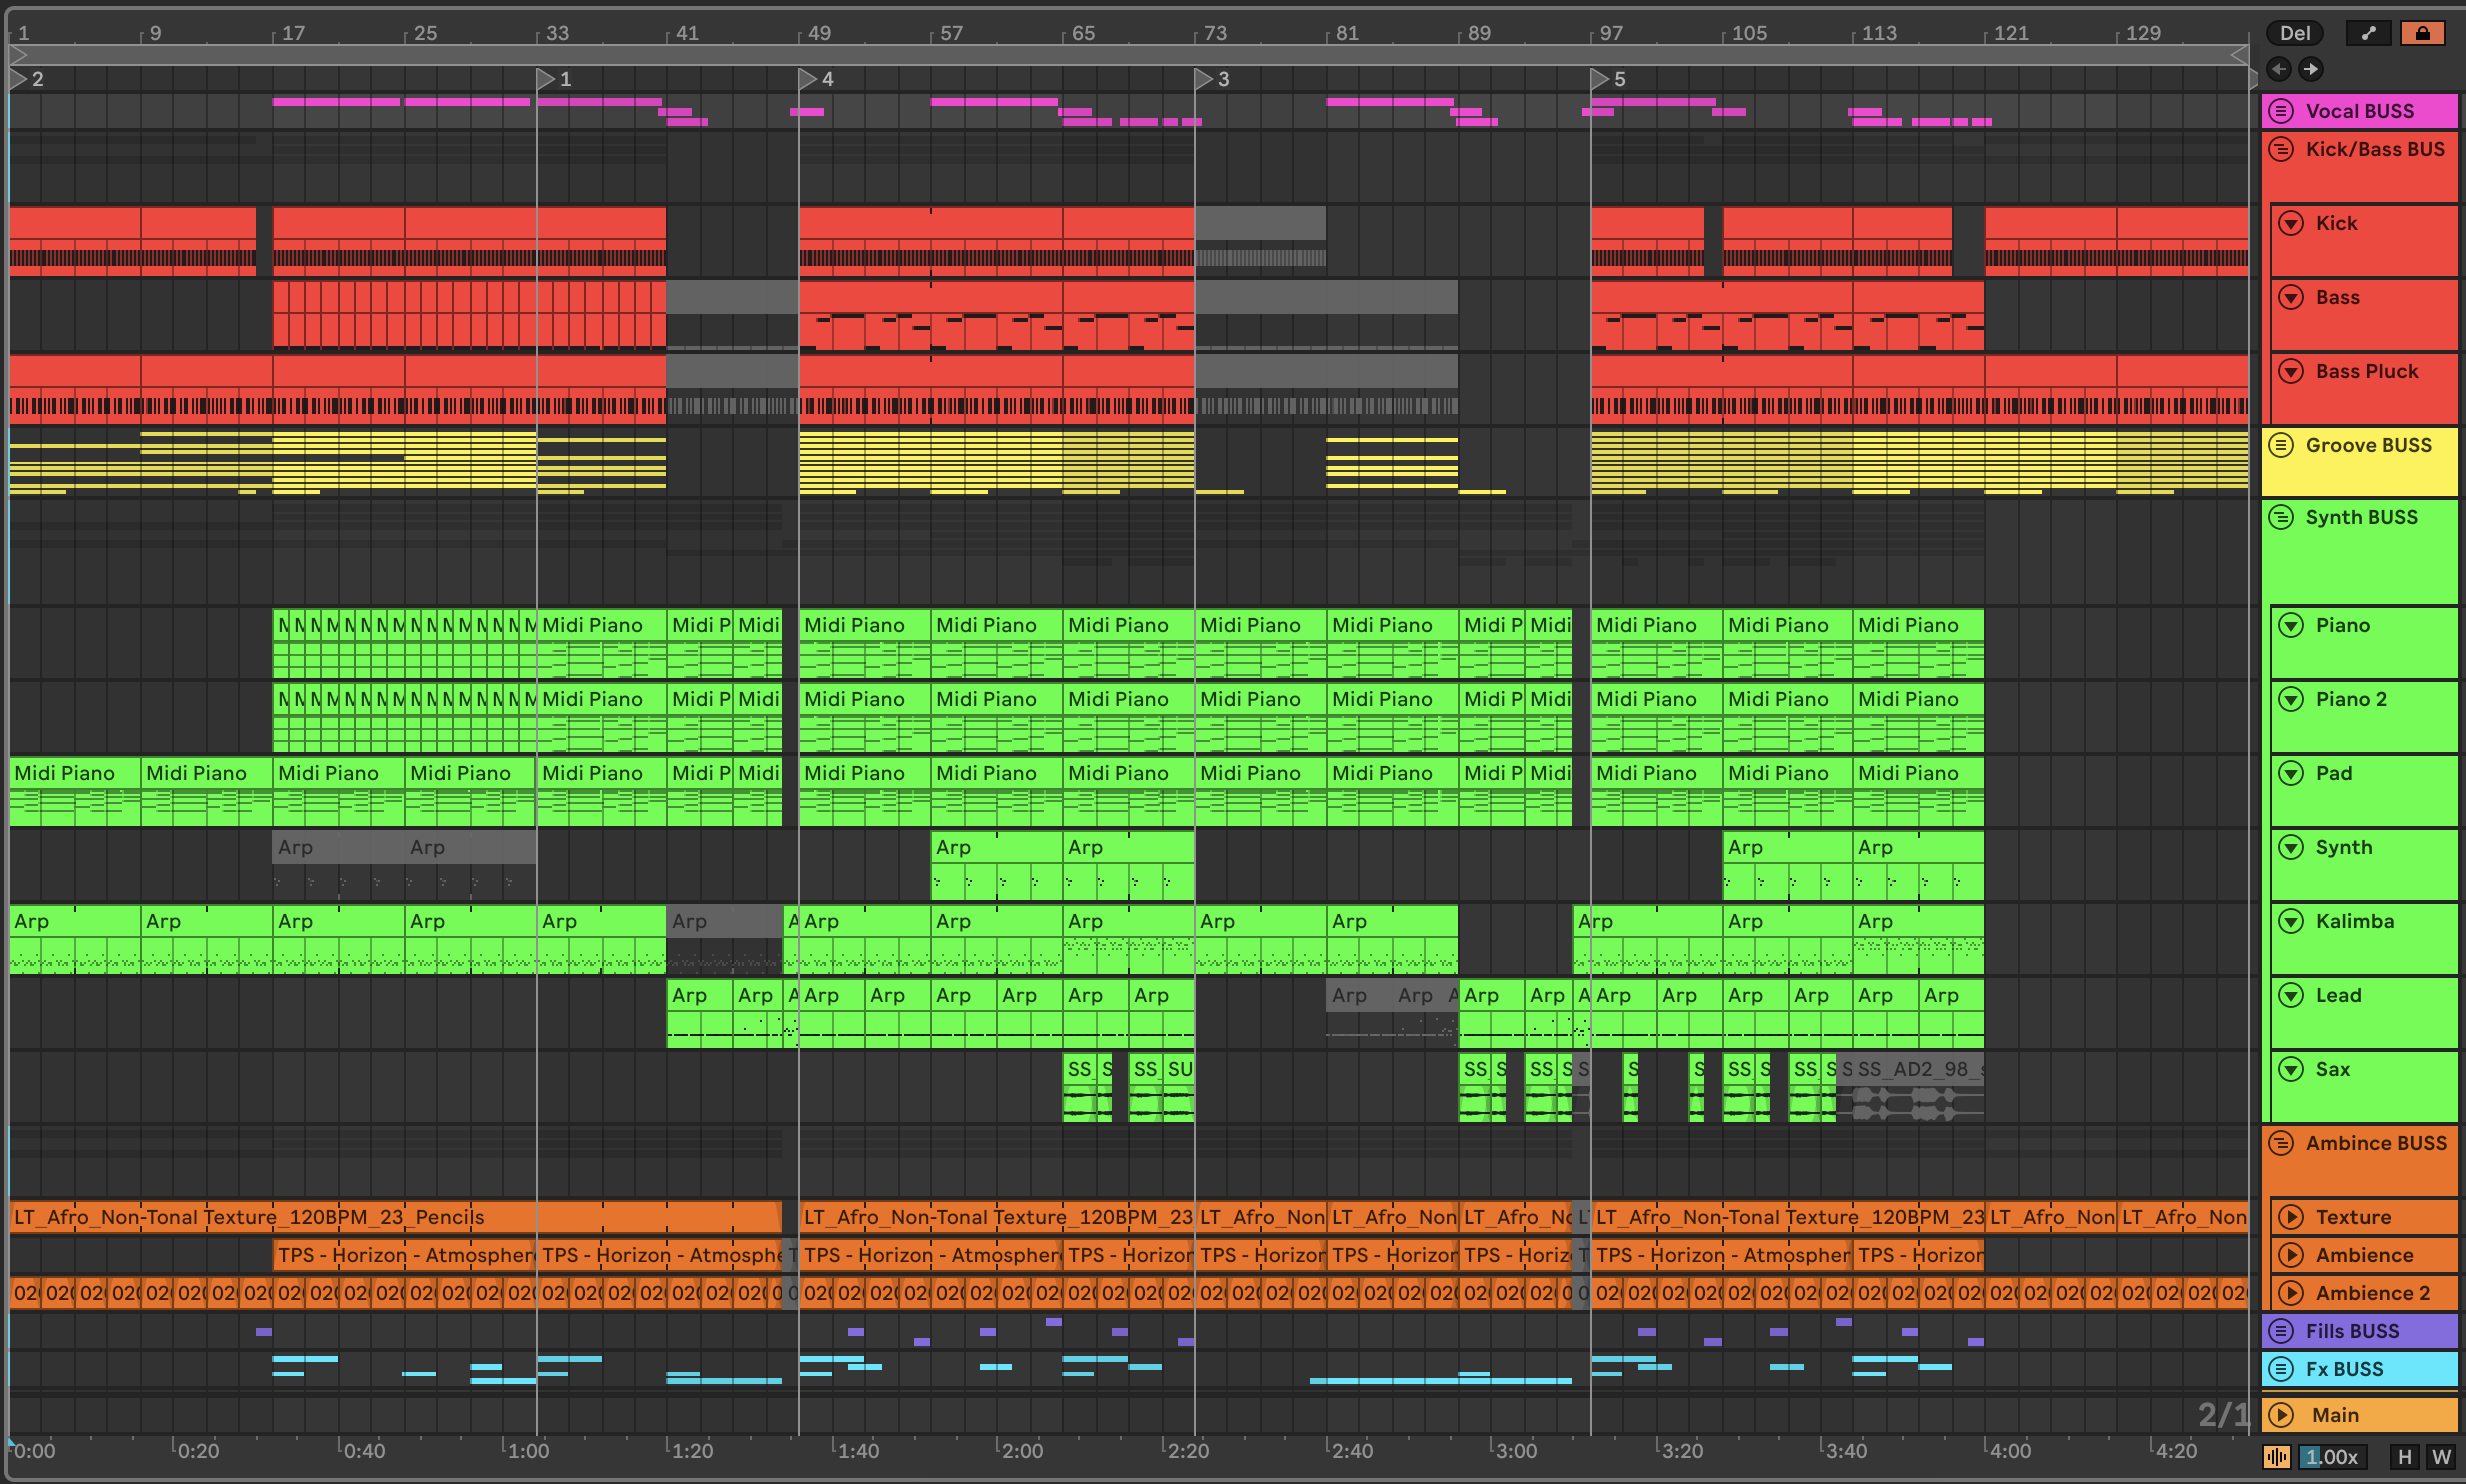Jump to next locator arrow
Screen dimensions: 2466x1484
(2310, 69)
